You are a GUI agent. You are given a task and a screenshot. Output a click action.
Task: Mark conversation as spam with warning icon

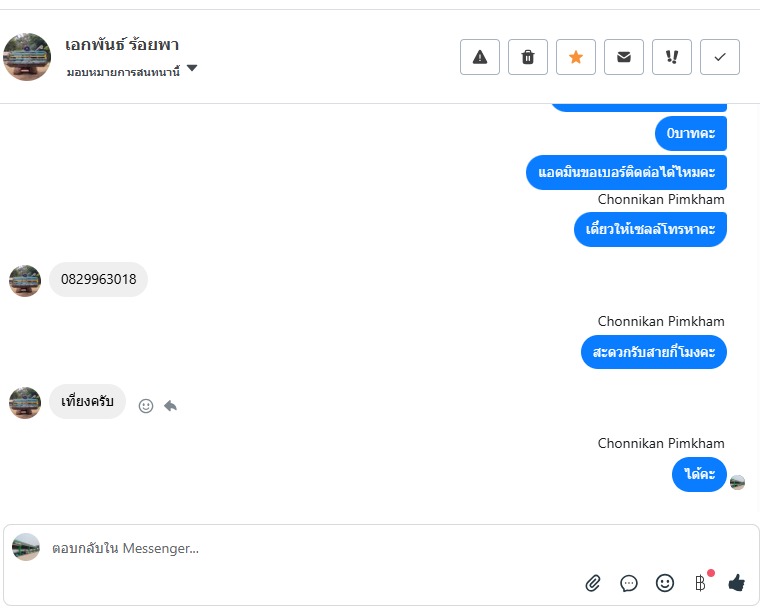pos(480,57)
